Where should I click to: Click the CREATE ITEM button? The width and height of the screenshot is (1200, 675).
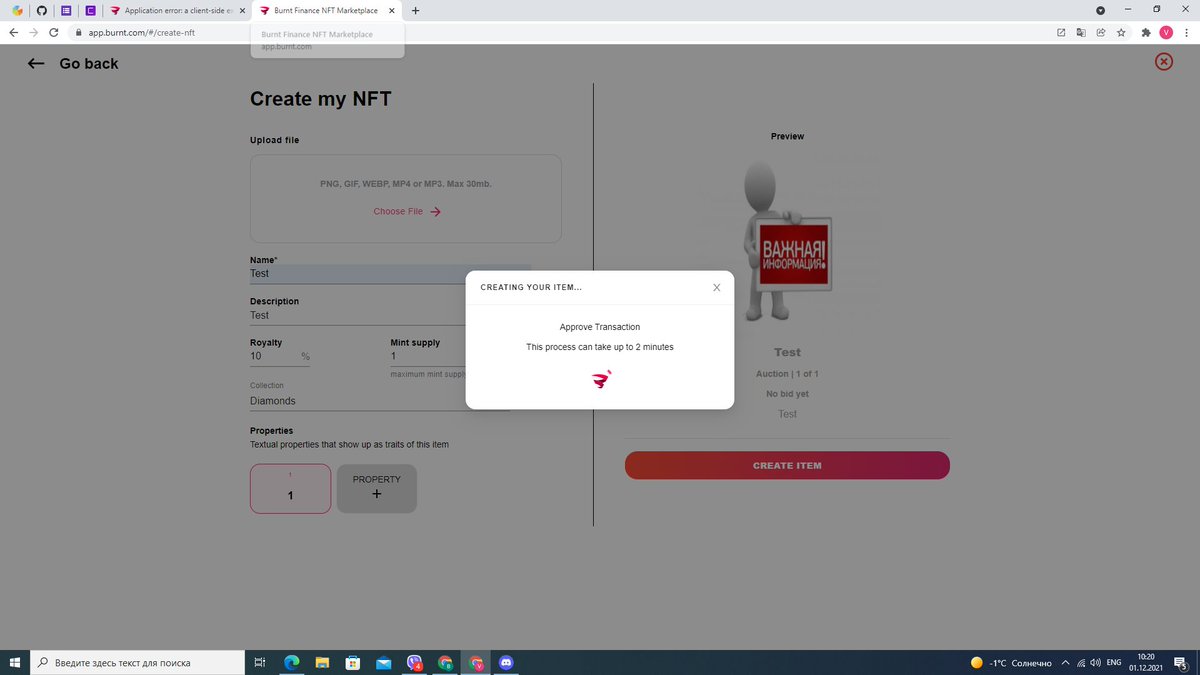(x=787, y=465)
